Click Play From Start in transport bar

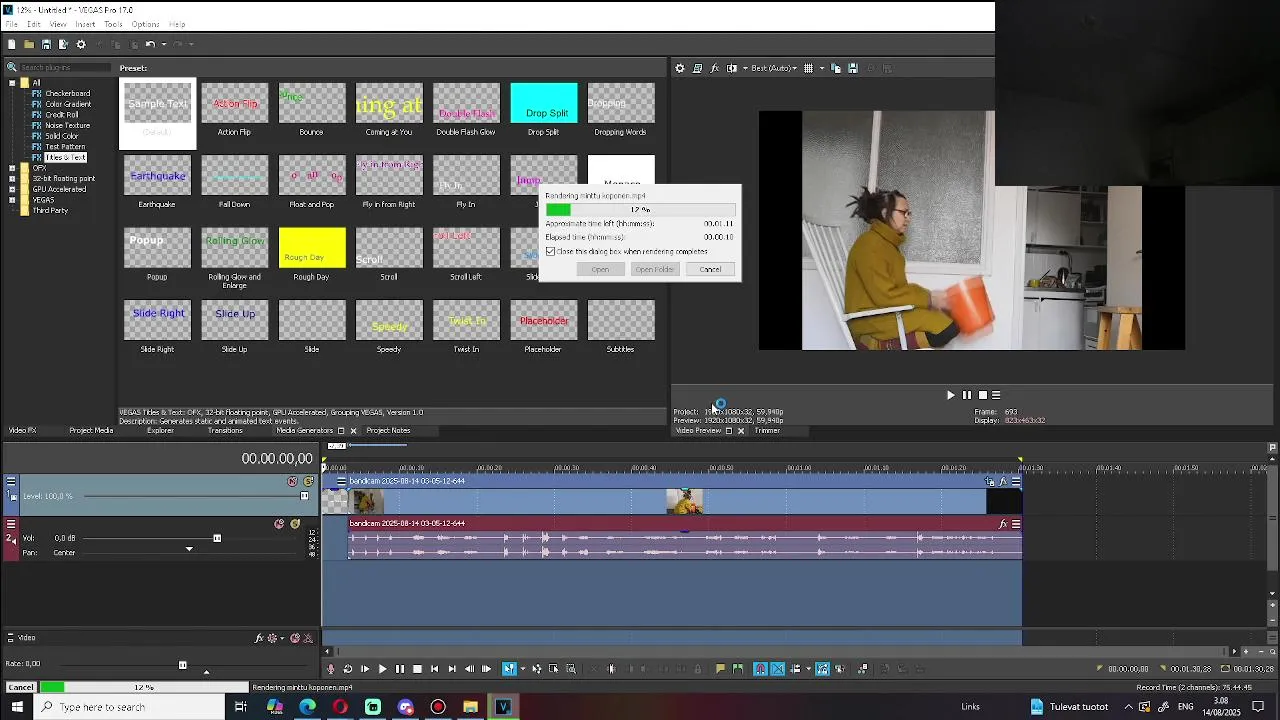tap(365, 669)
